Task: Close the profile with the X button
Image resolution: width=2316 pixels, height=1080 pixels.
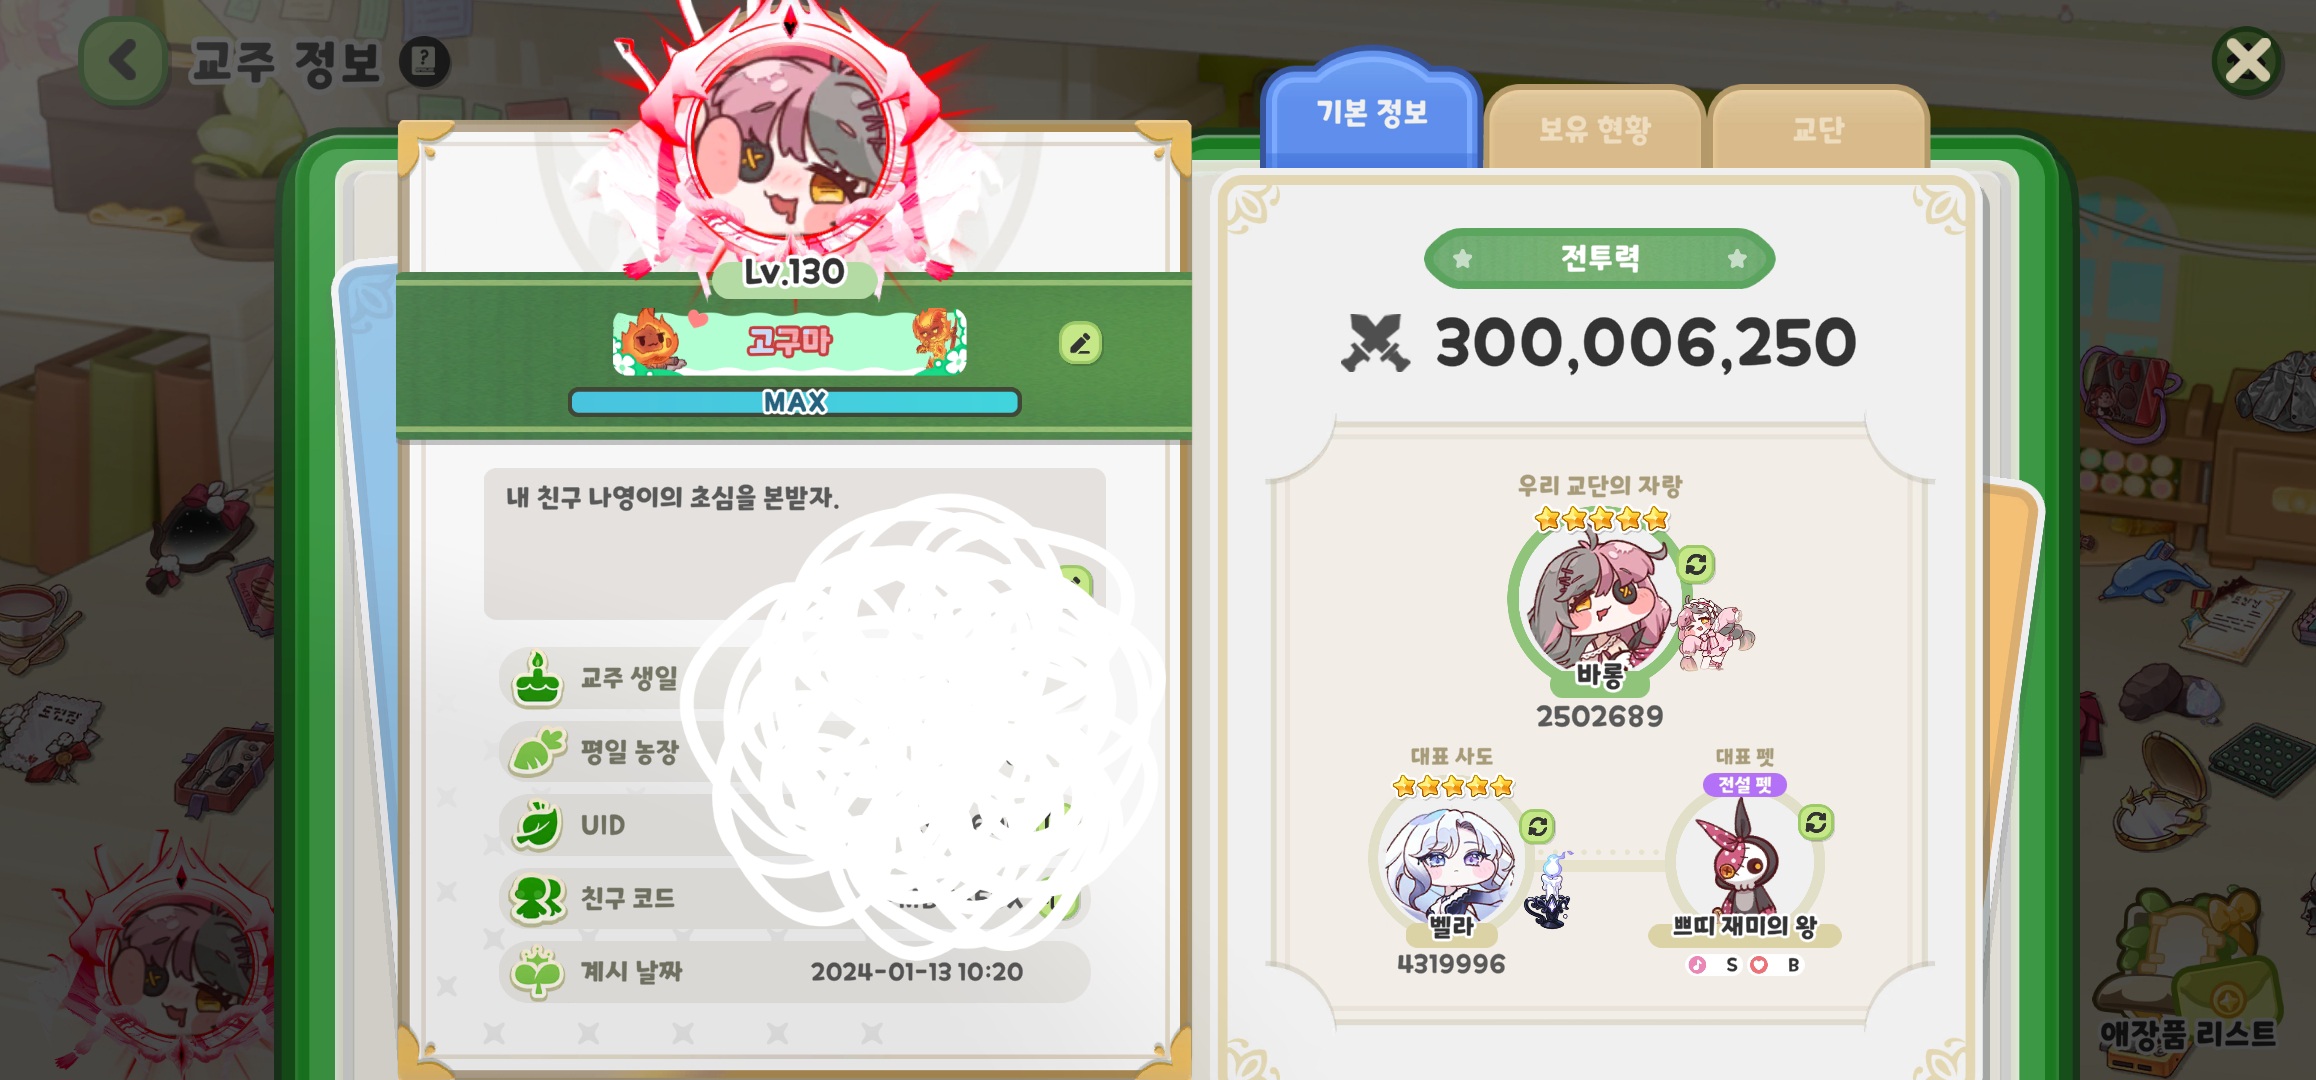Action: pos(2248,62)
